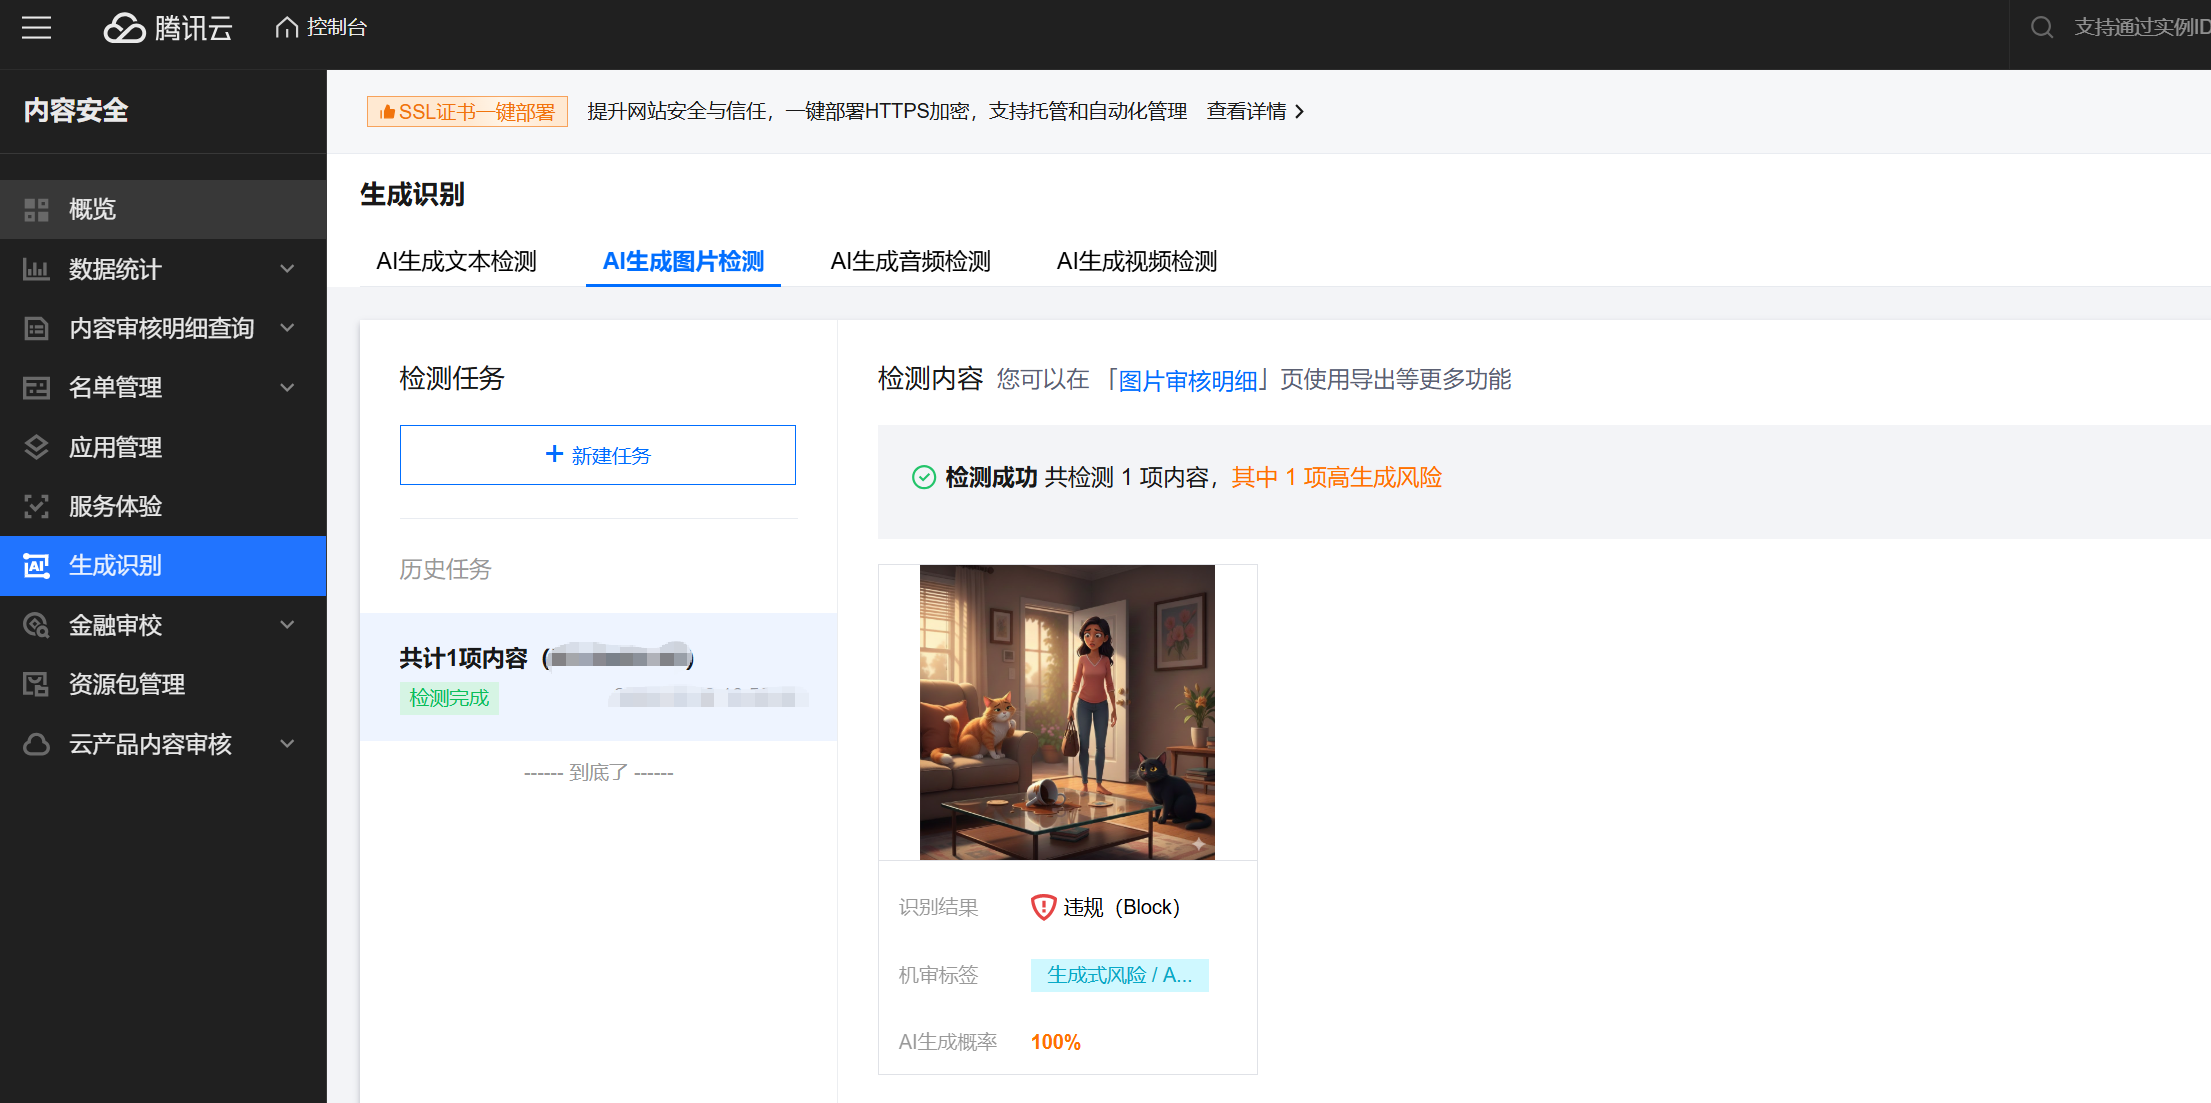Switch to AI-generated audio detection tab
Image resolution: width=2211 pixels, height=1103 pixels.
[x=910, y=262]
